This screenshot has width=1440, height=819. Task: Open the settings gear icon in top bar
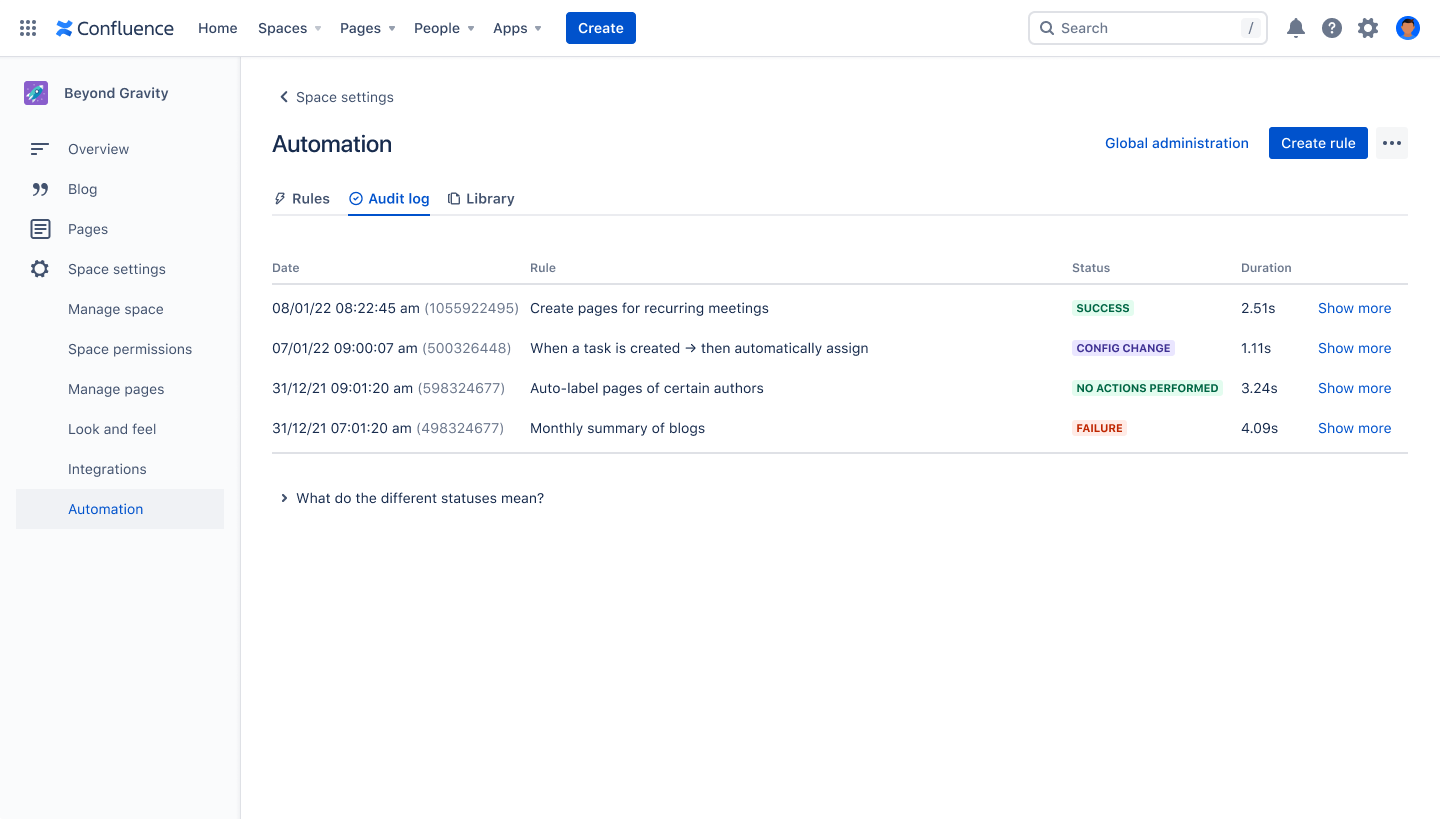coord(1368,27)
